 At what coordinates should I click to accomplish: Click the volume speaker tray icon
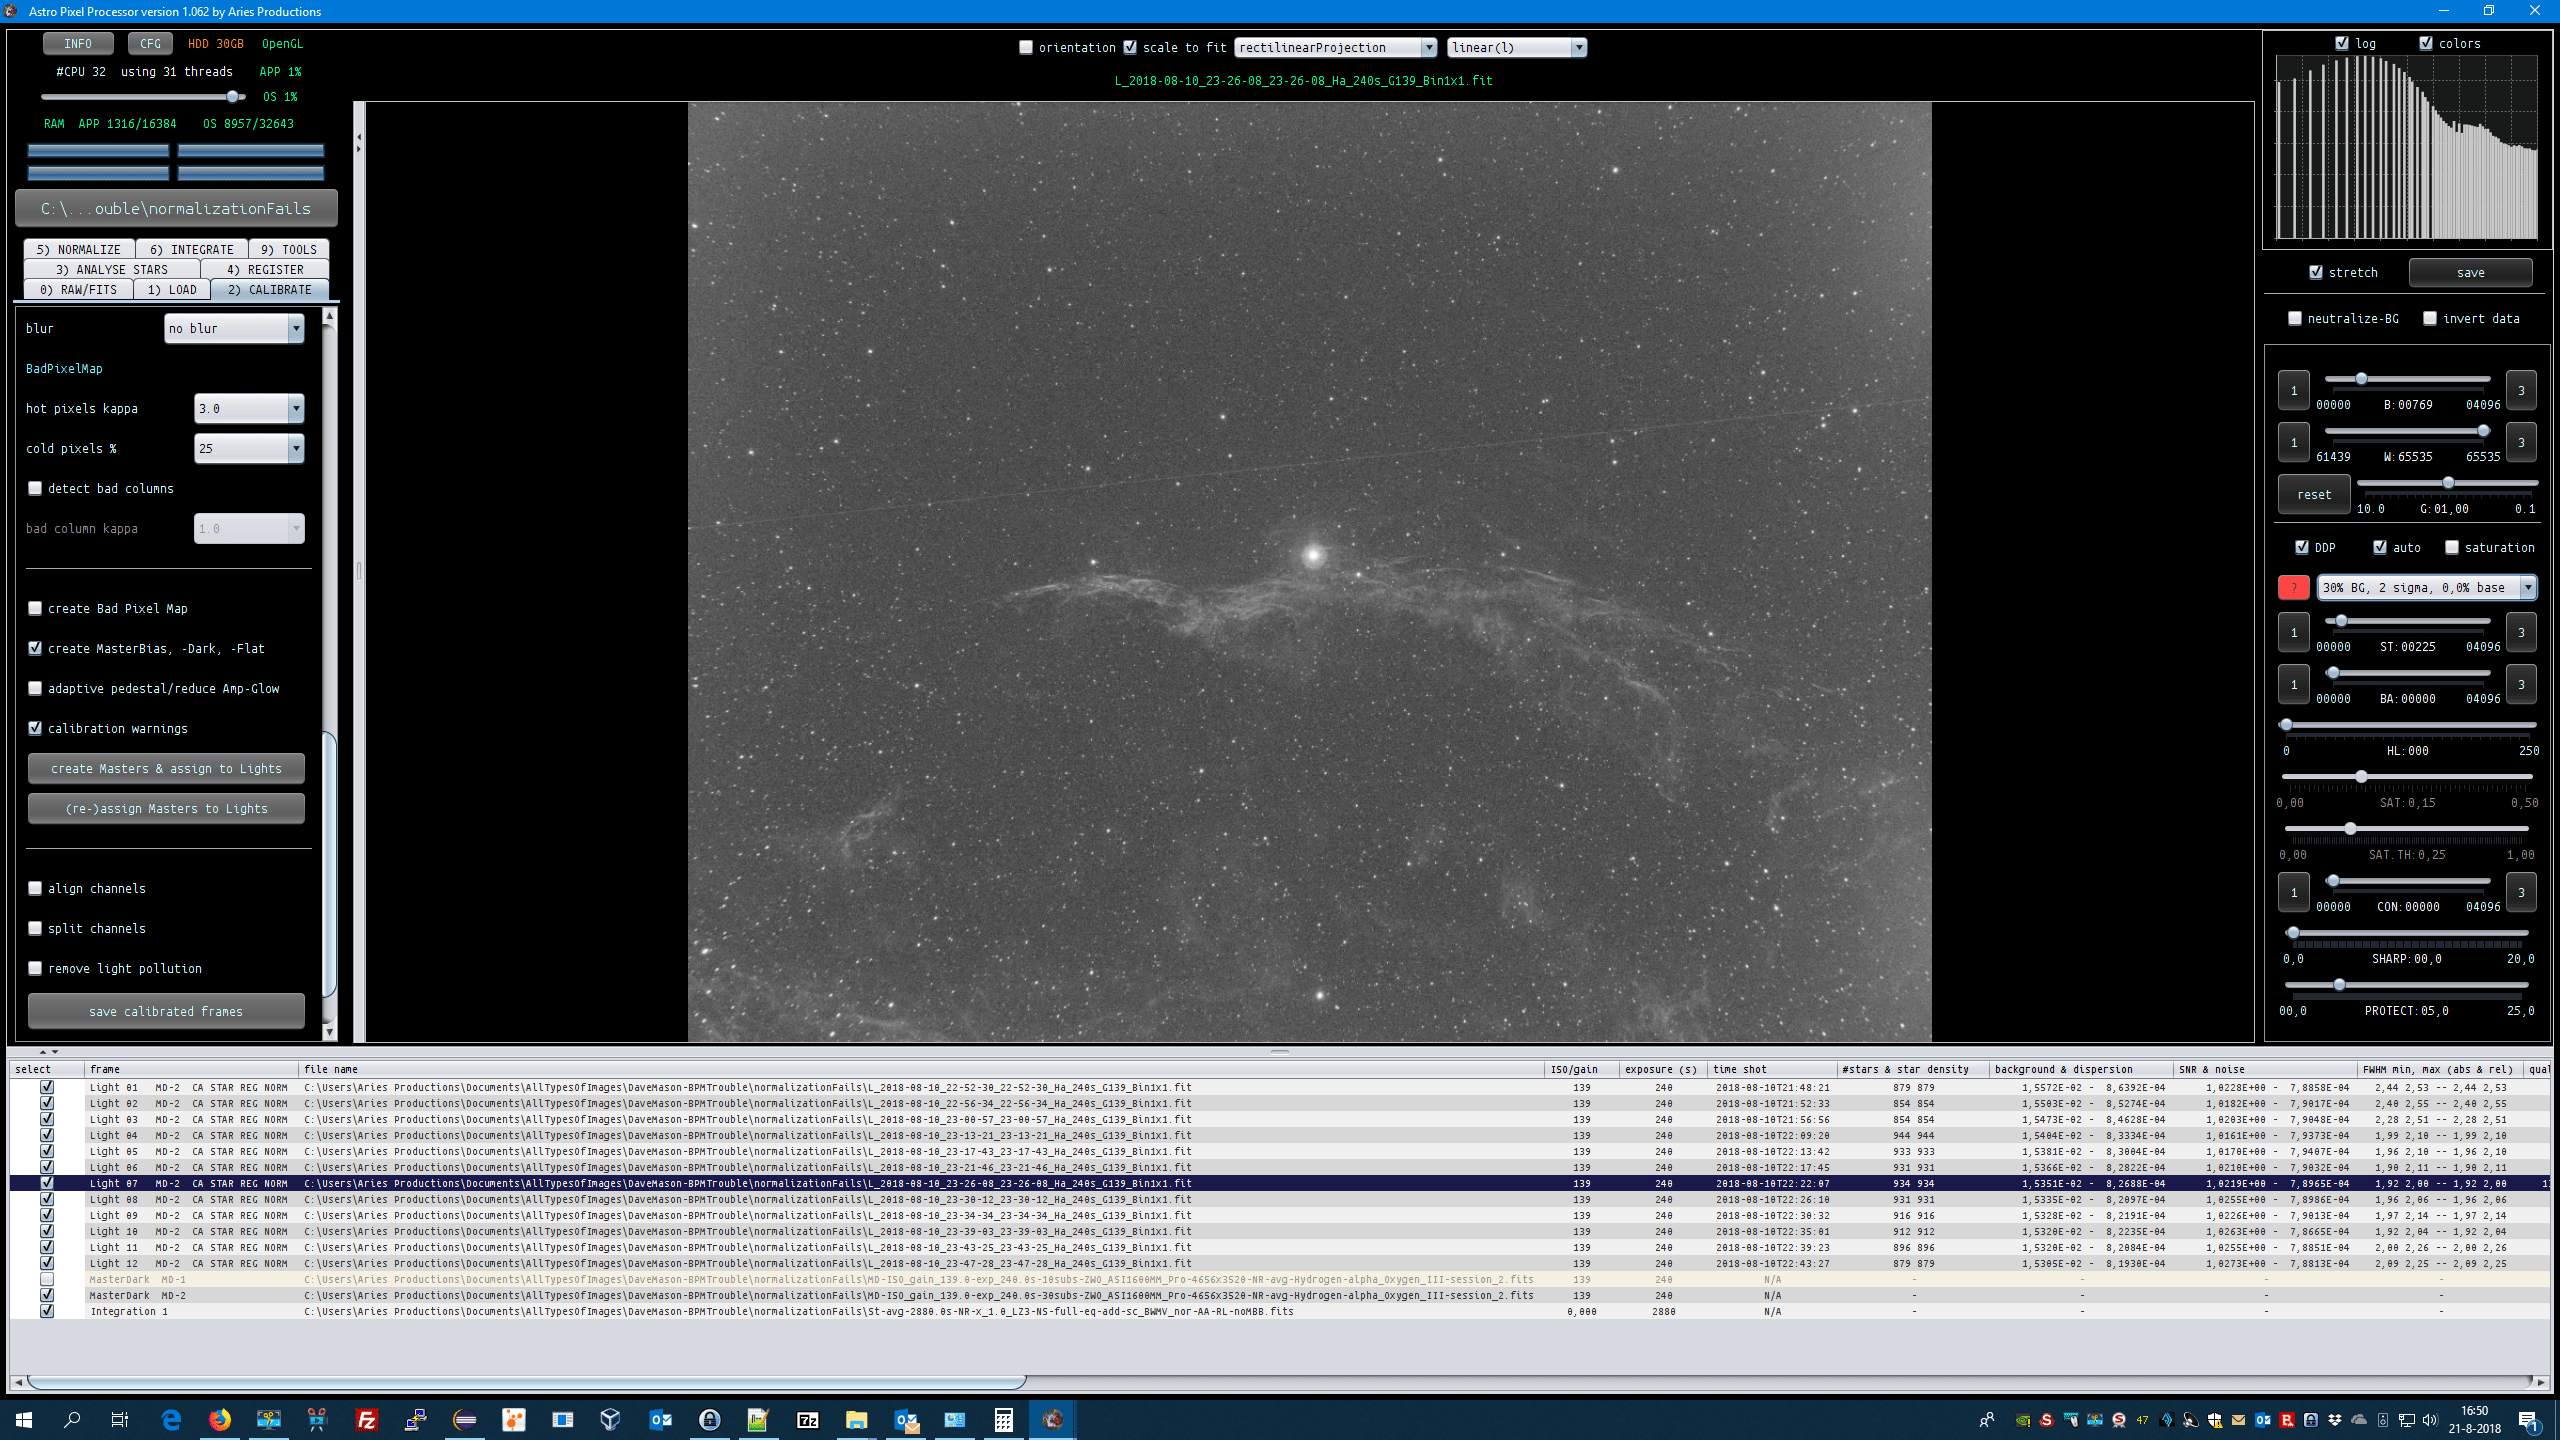[x=2431, y=1420]
